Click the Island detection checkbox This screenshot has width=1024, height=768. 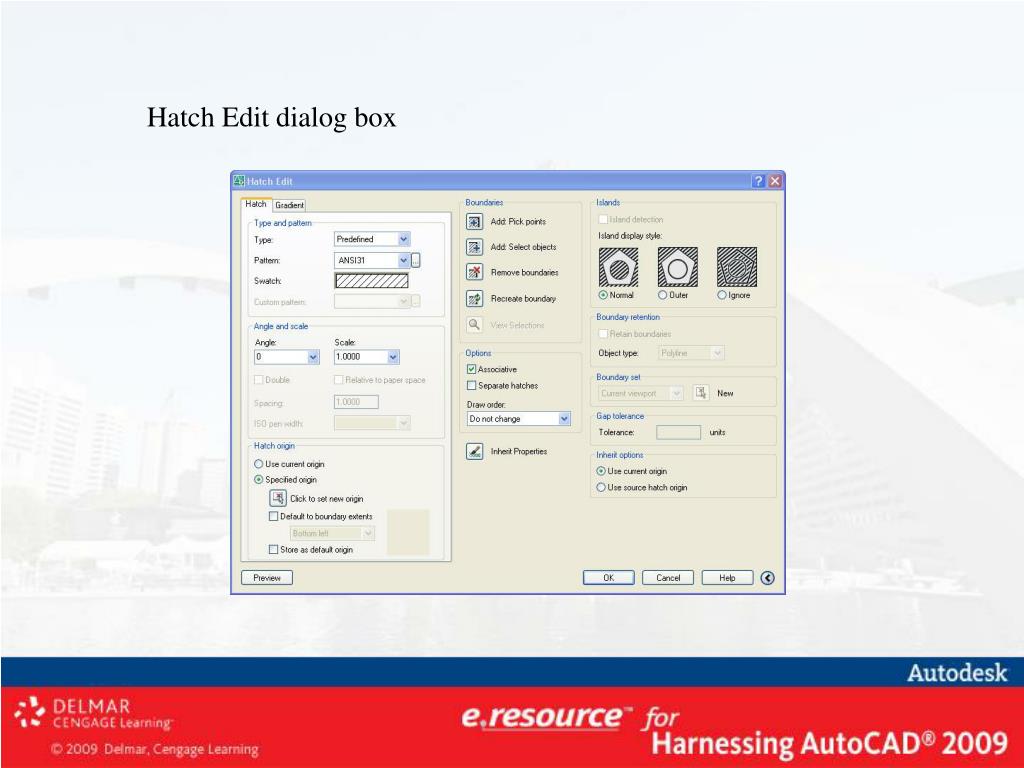click(603, 219)
